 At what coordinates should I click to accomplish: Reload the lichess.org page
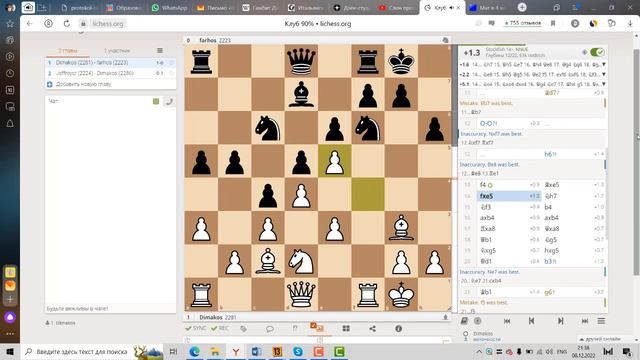[67, 24]
